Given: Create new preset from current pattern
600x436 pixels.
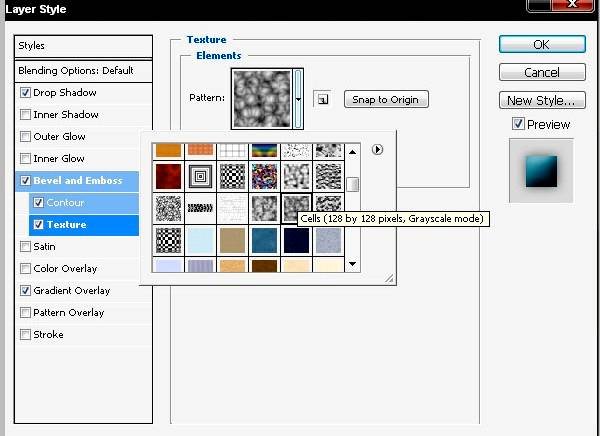Looking at the screenshot, I should click(321, 99).
